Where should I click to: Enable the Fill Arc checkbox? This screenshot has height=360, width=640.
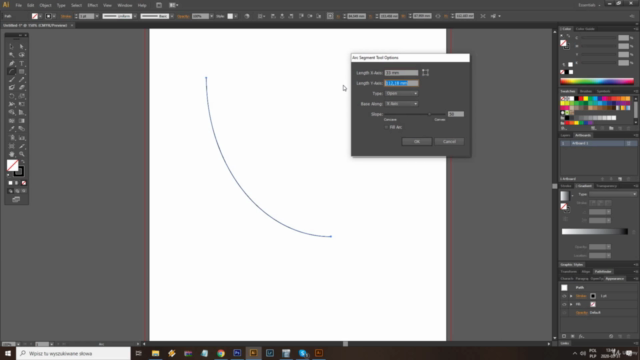point(386,127)
